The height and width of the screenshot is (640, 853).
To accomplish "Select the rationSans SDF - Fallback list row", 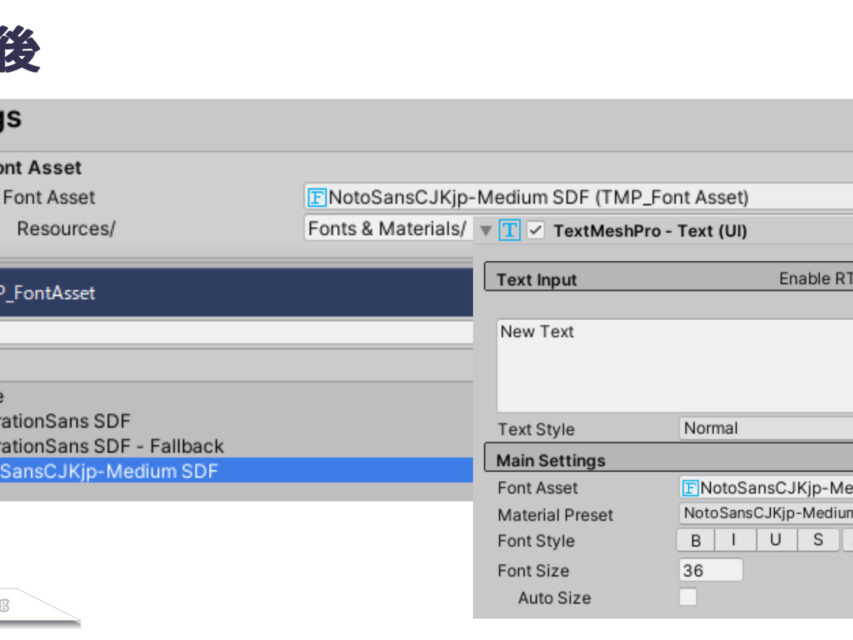I will coord(236,446).
